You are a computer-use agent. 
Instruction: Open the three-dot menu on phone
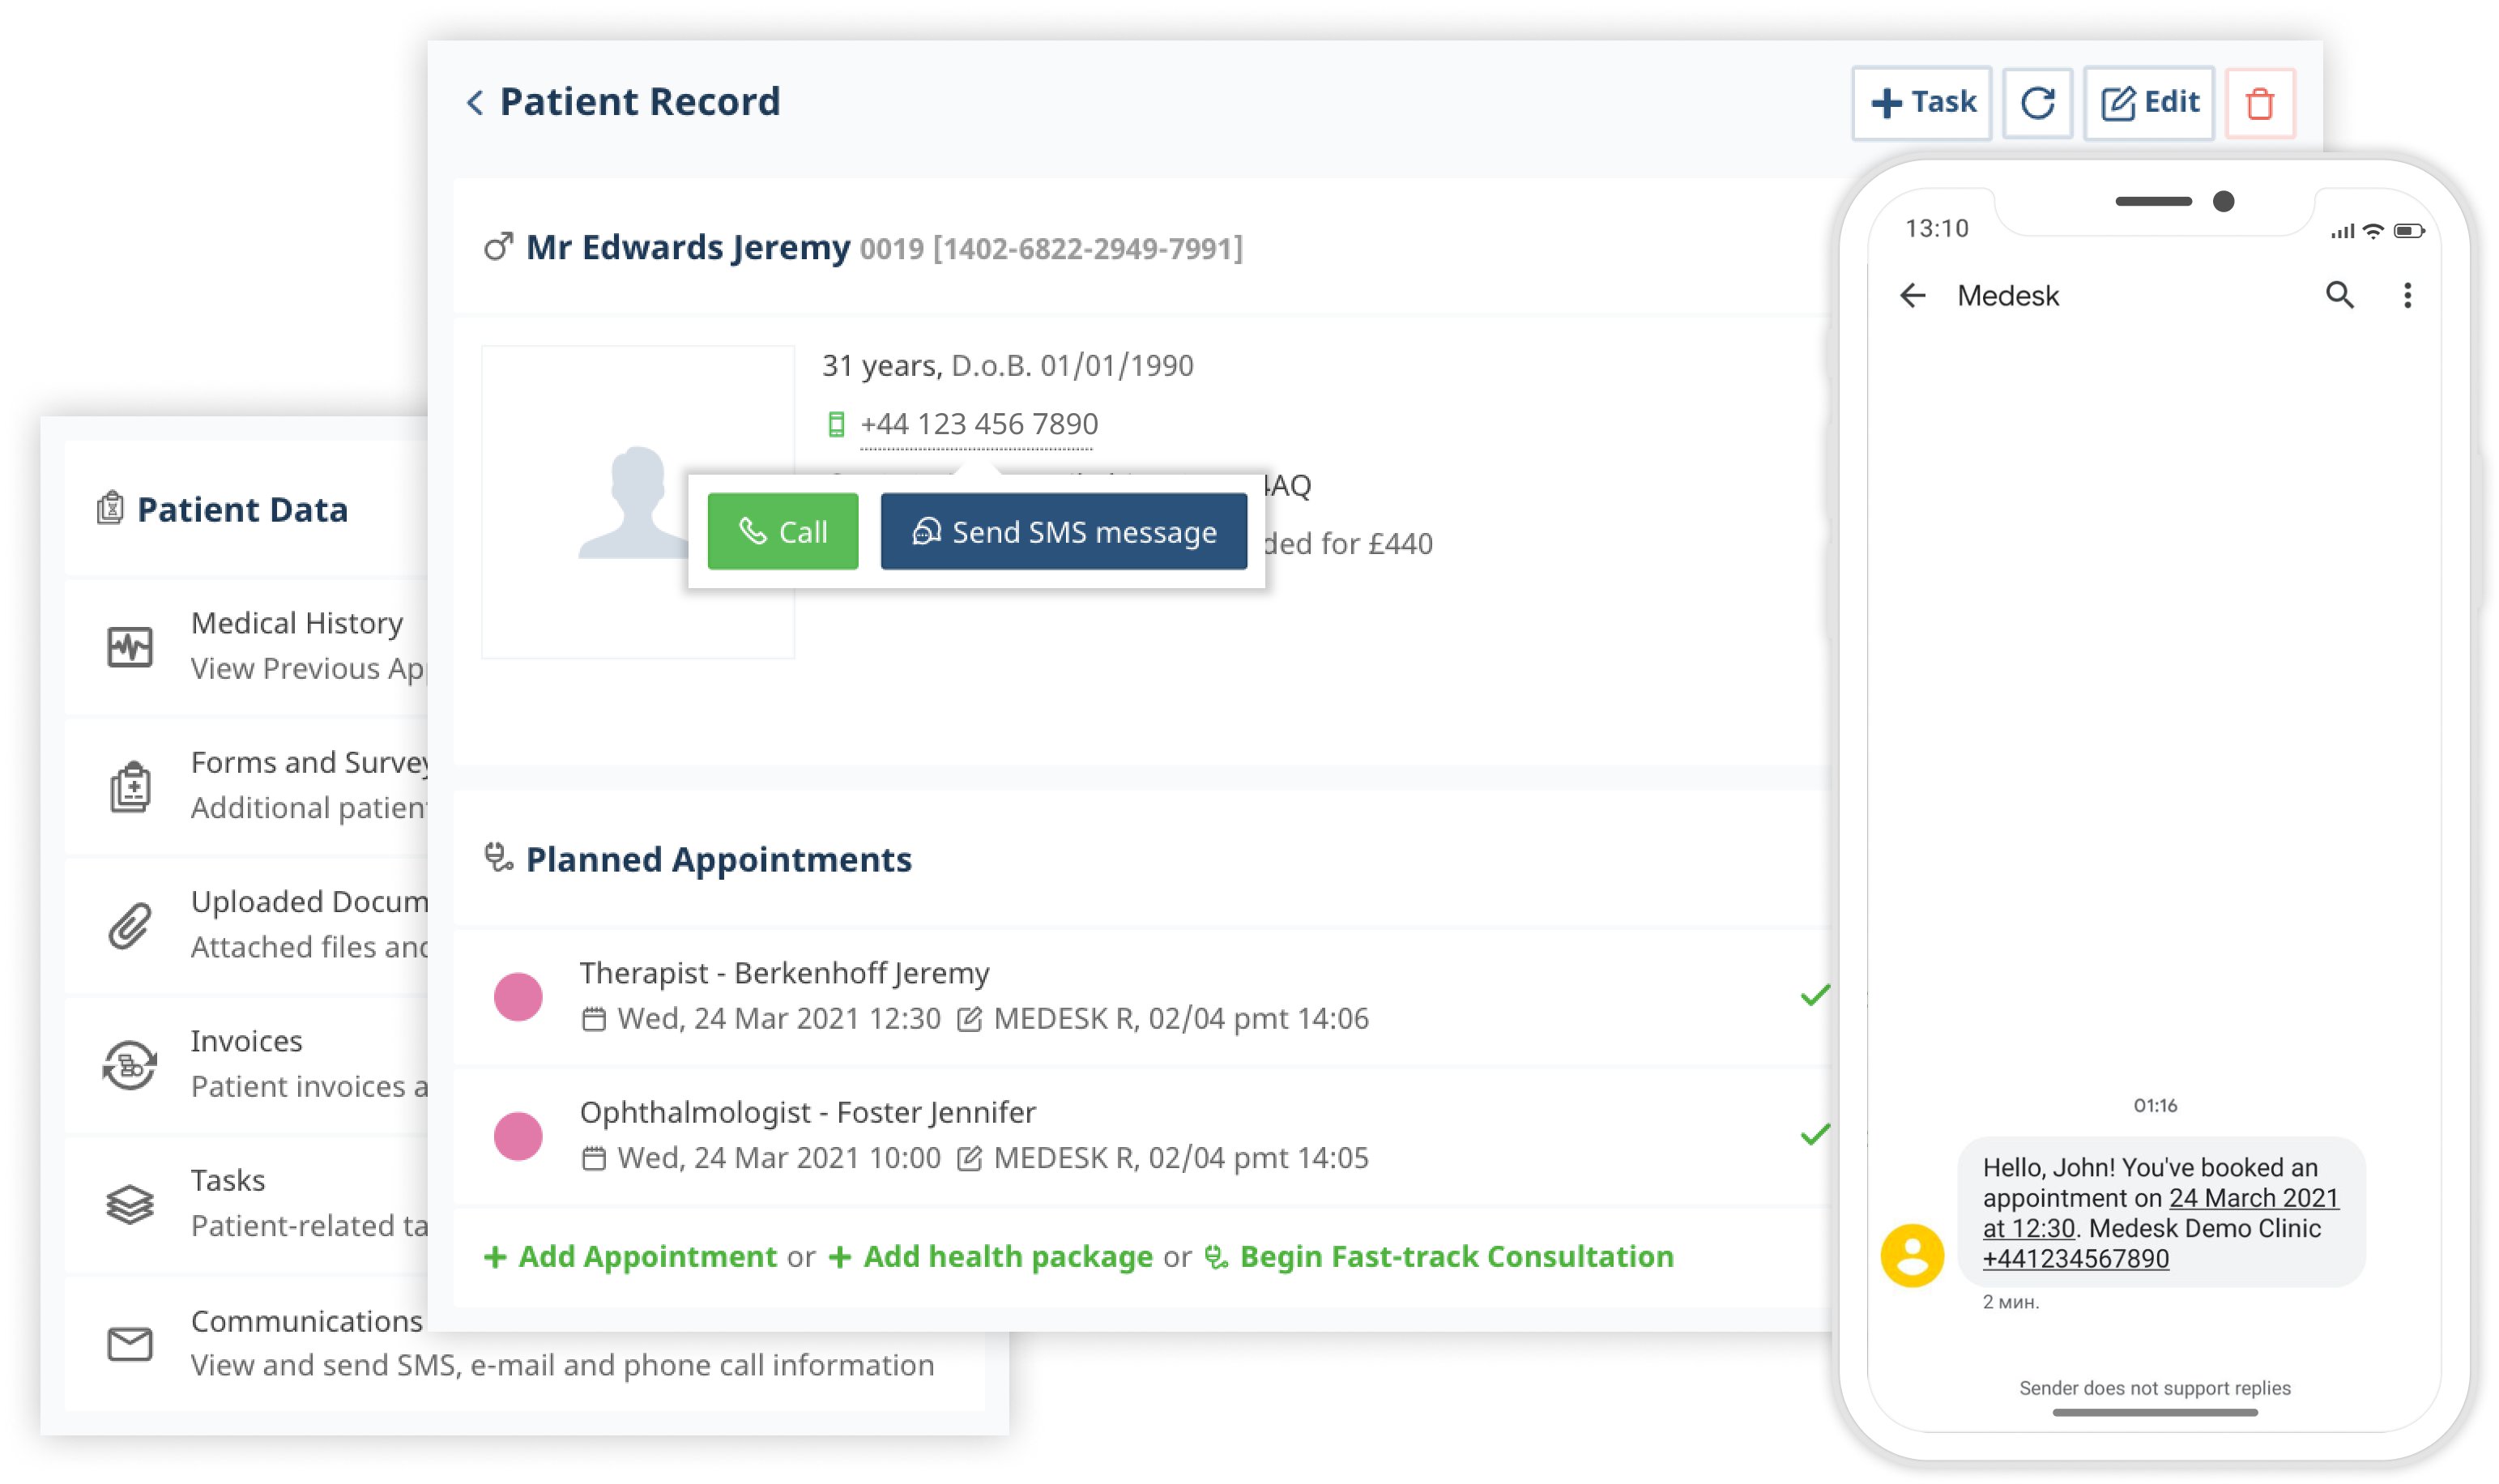tap(2406, 295)
